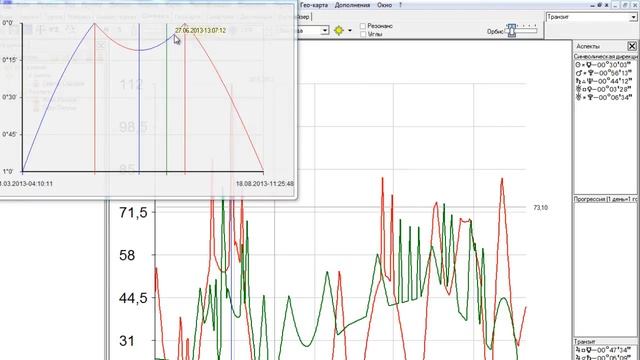Click the 73,10 value label on chart
Screen dimensions: 640x360
540,208
